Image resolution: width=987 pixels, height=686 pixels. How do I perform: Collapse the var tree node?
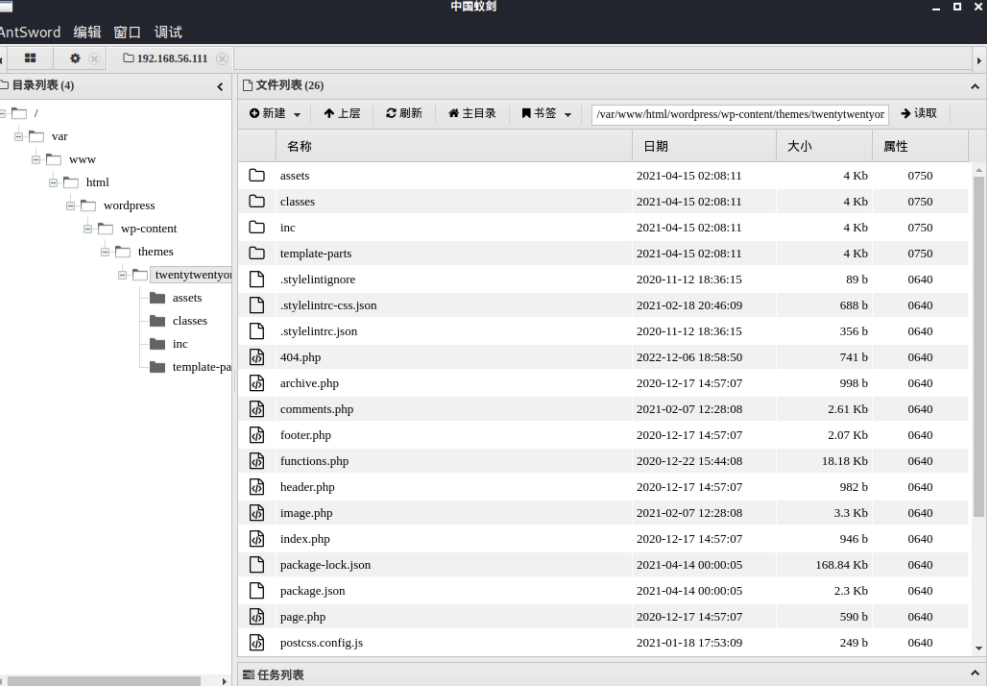[x=19, y=137]
